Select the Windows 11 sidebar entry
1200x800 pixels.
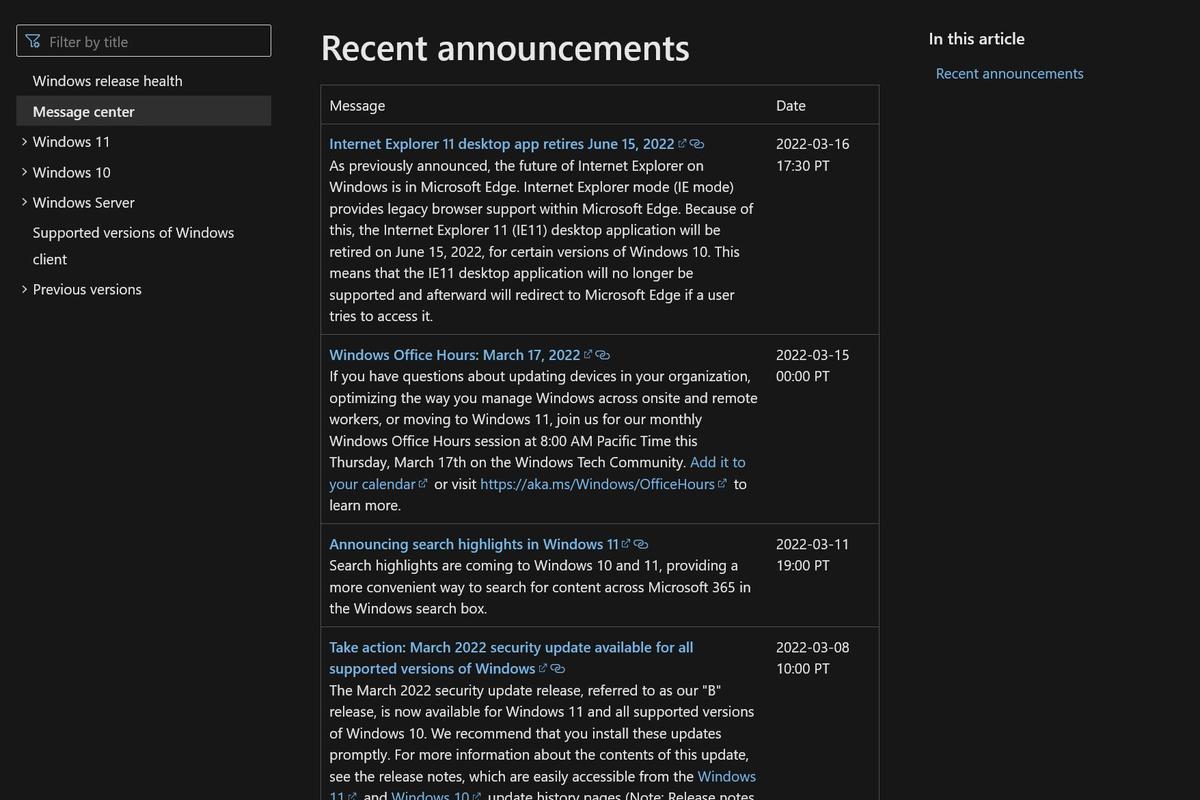[72, 142]
